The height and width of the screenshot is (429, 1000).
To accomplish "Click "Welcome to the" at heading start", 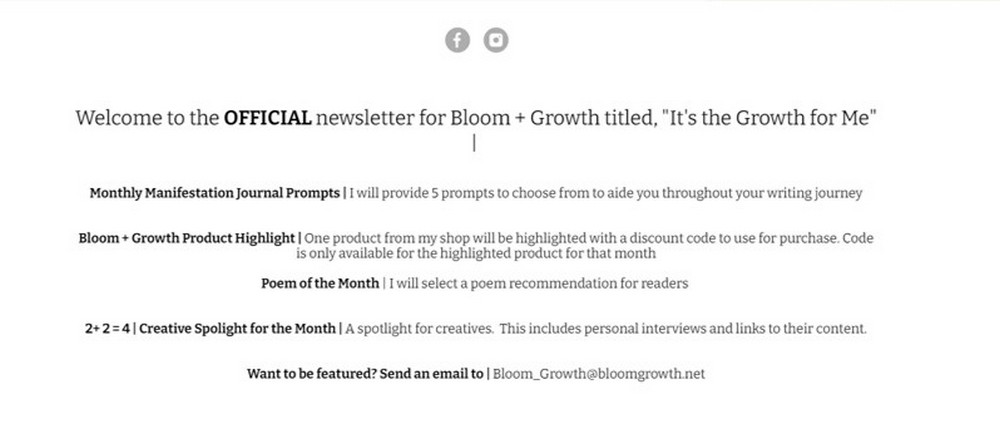I will pos(147,118).
